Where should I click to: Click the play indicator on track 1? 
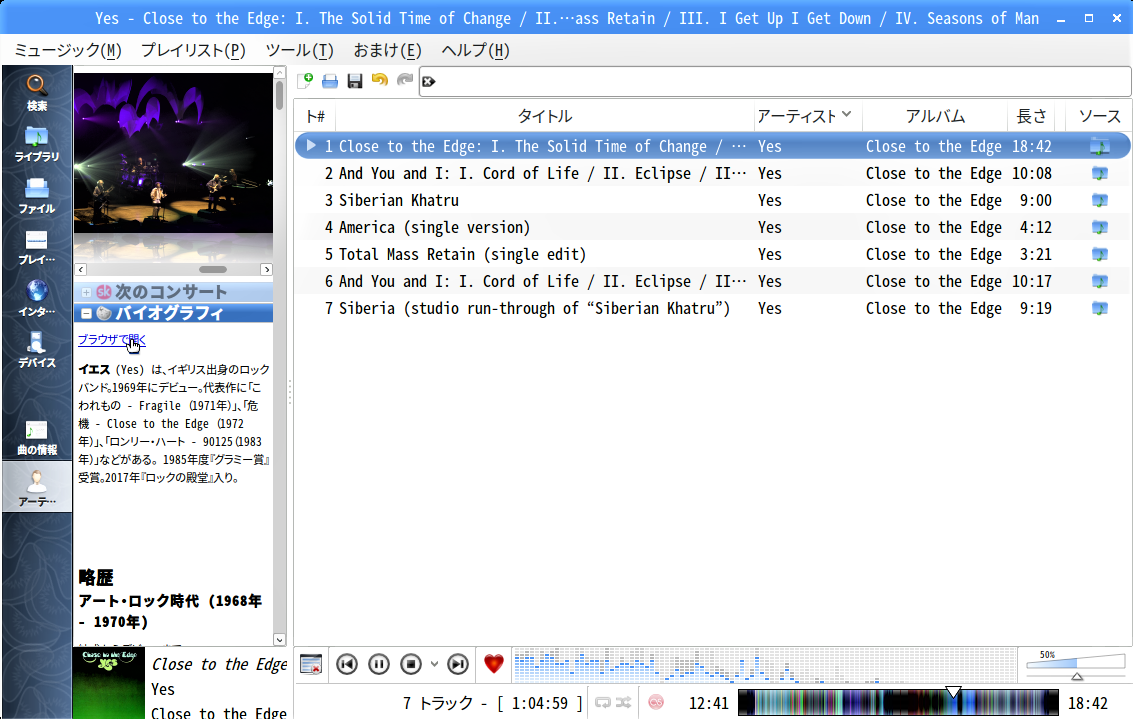point(311,146)
